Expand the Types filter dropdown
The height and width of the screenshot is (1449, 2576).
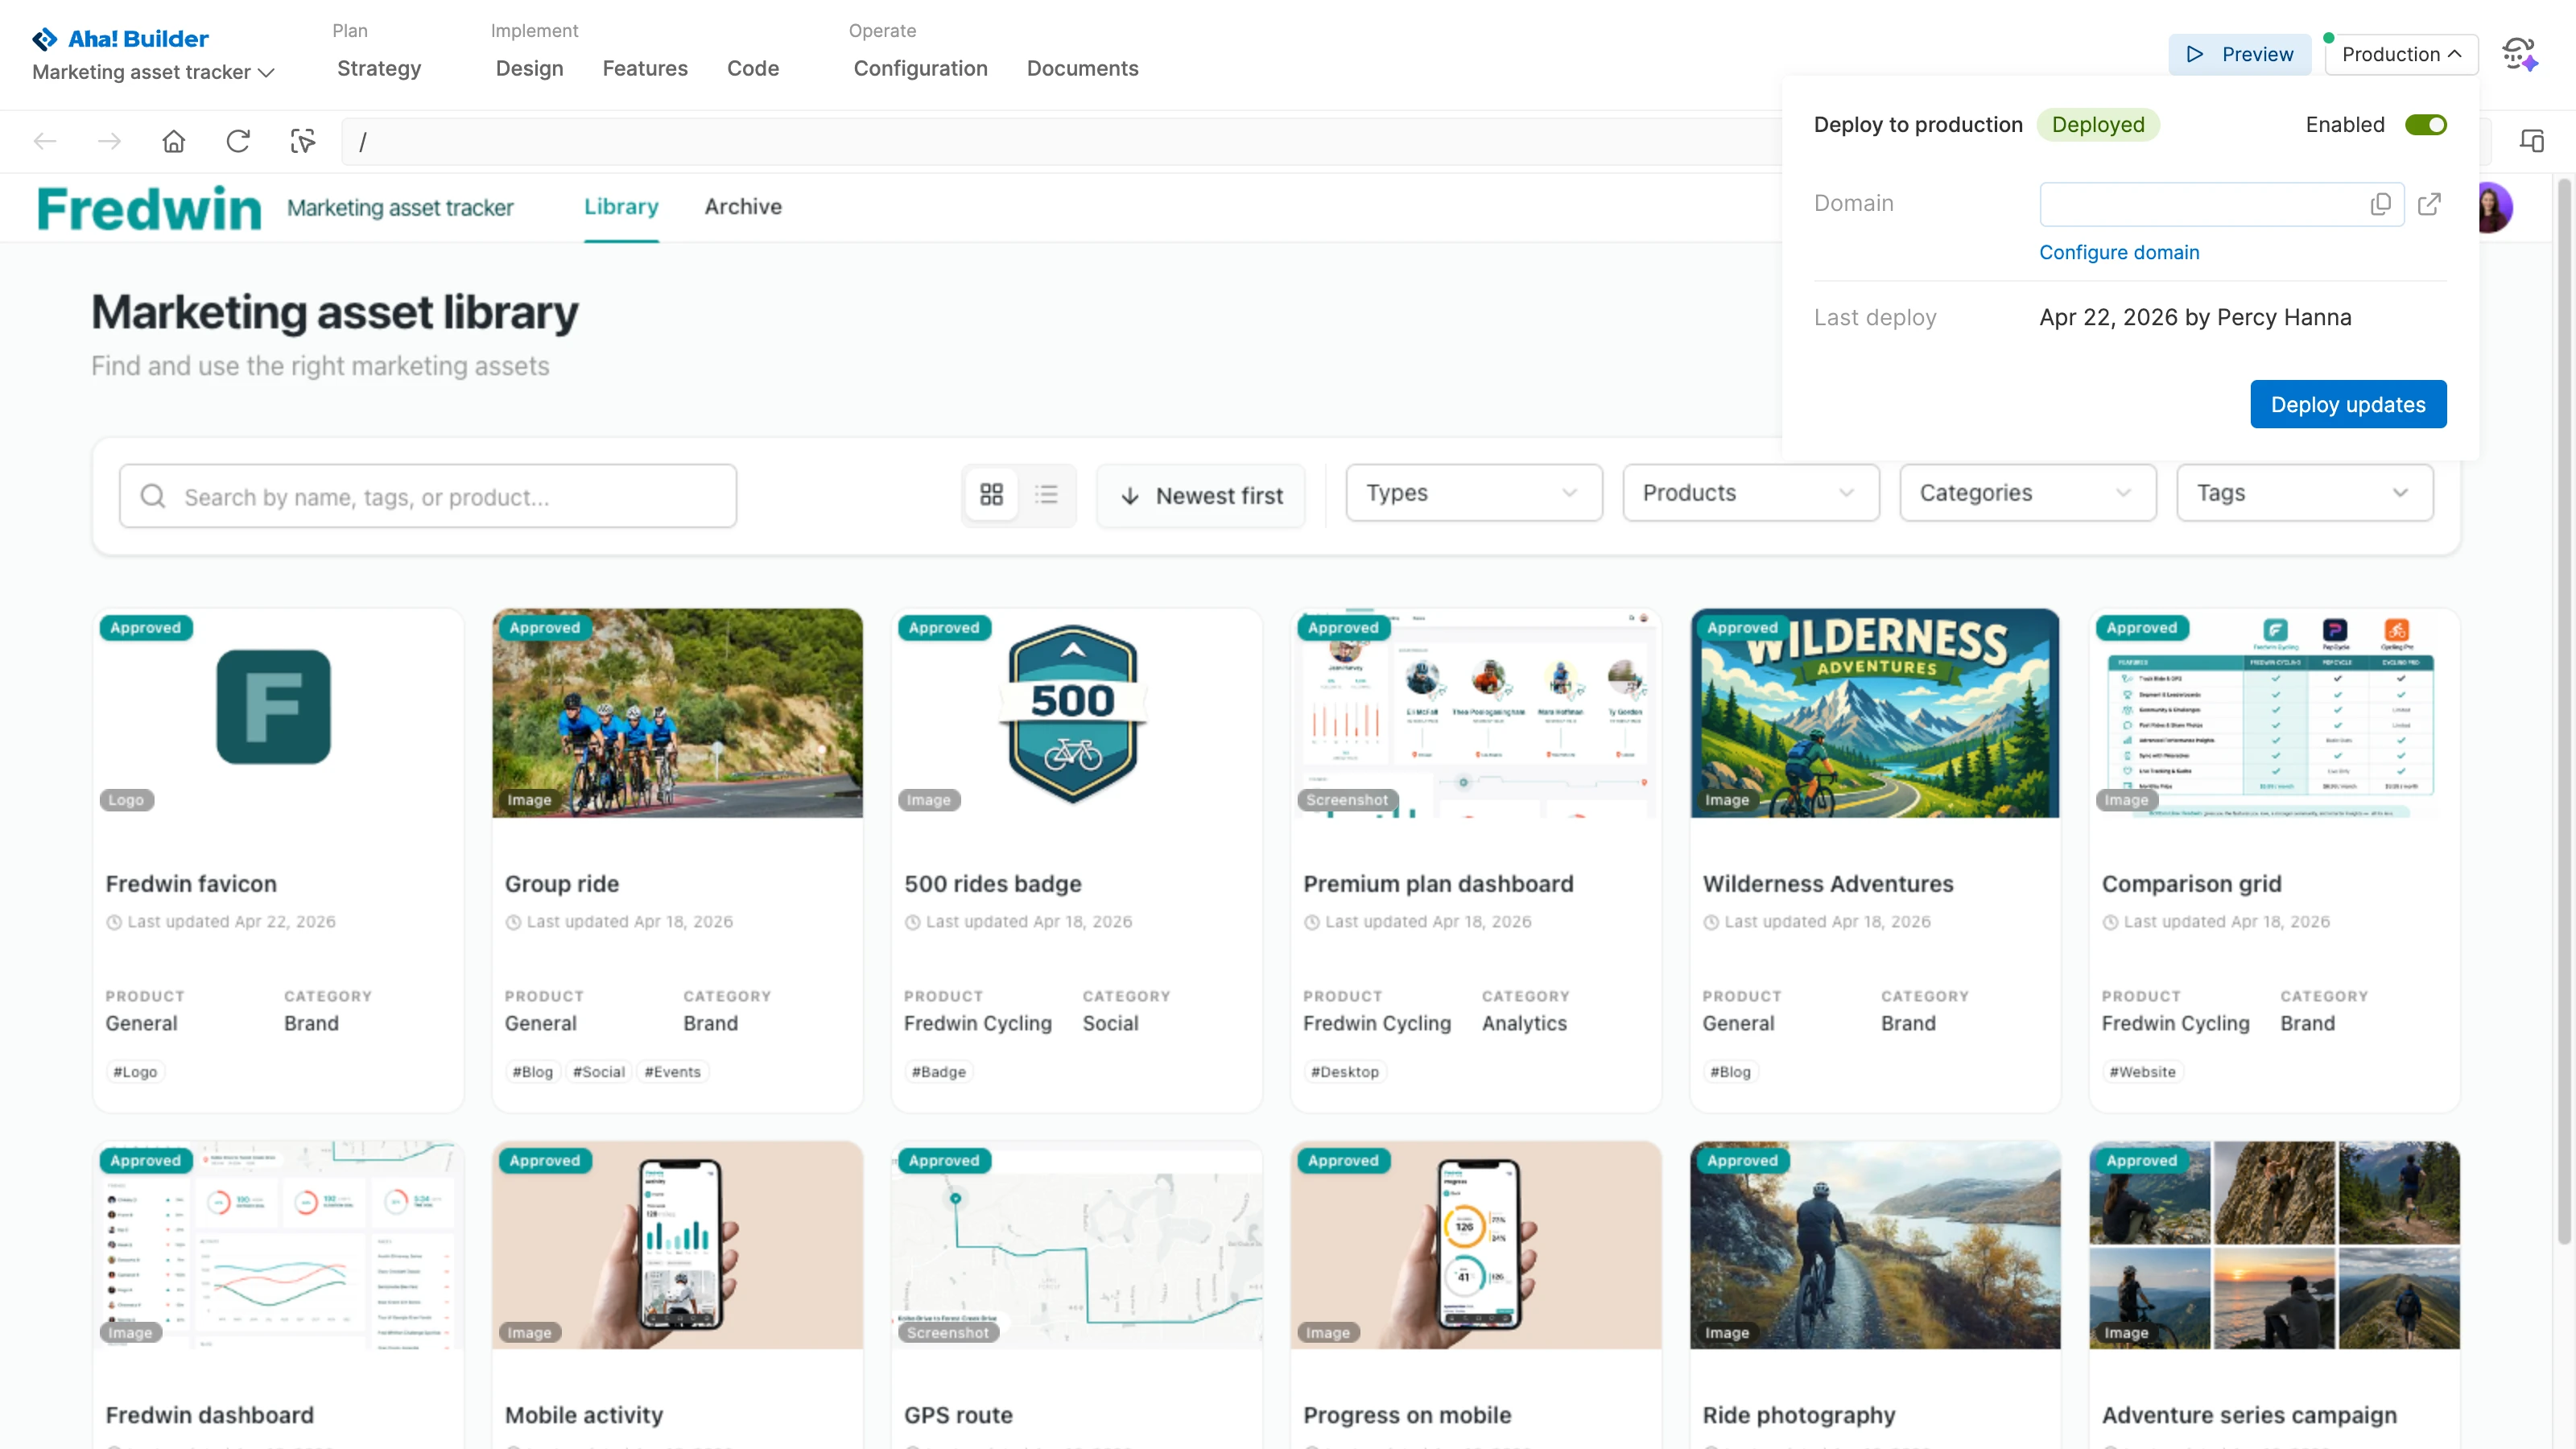[1473, 493]
